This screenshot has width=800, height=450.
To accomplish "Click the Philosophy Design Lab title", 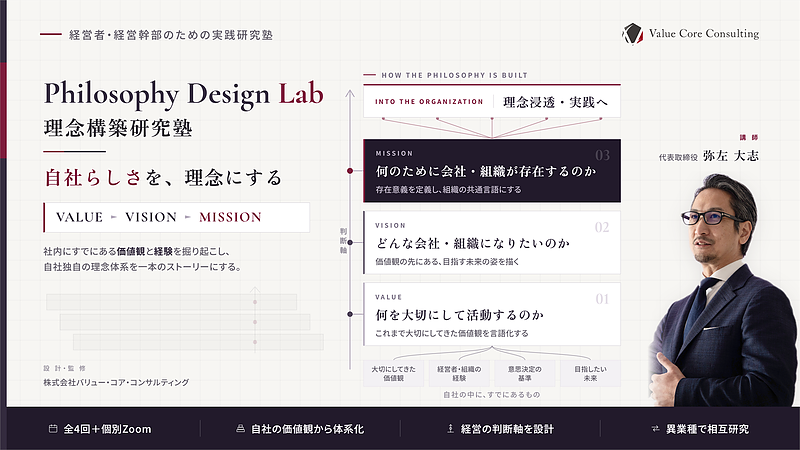I will coord(184,94).
